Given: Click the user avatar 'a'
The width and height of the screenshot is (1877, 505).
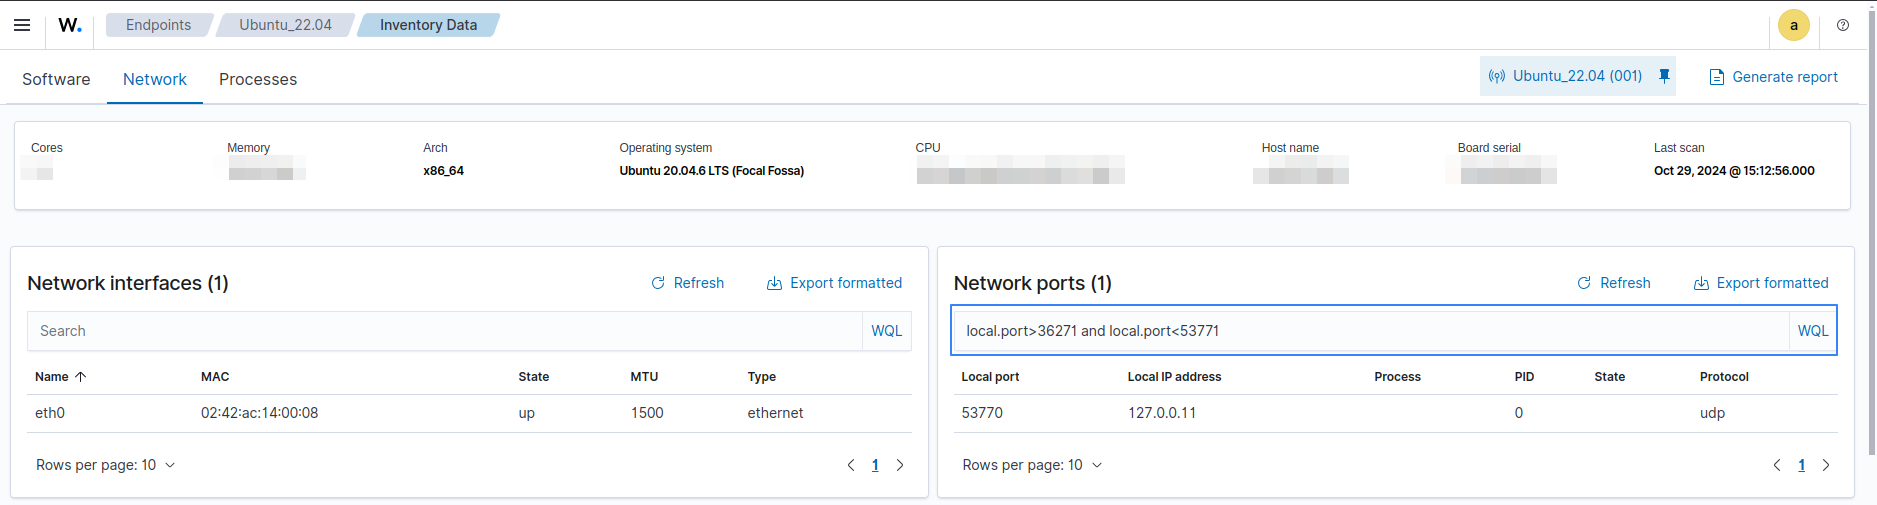Looking at the screenshot, I should pos(1793,26).
